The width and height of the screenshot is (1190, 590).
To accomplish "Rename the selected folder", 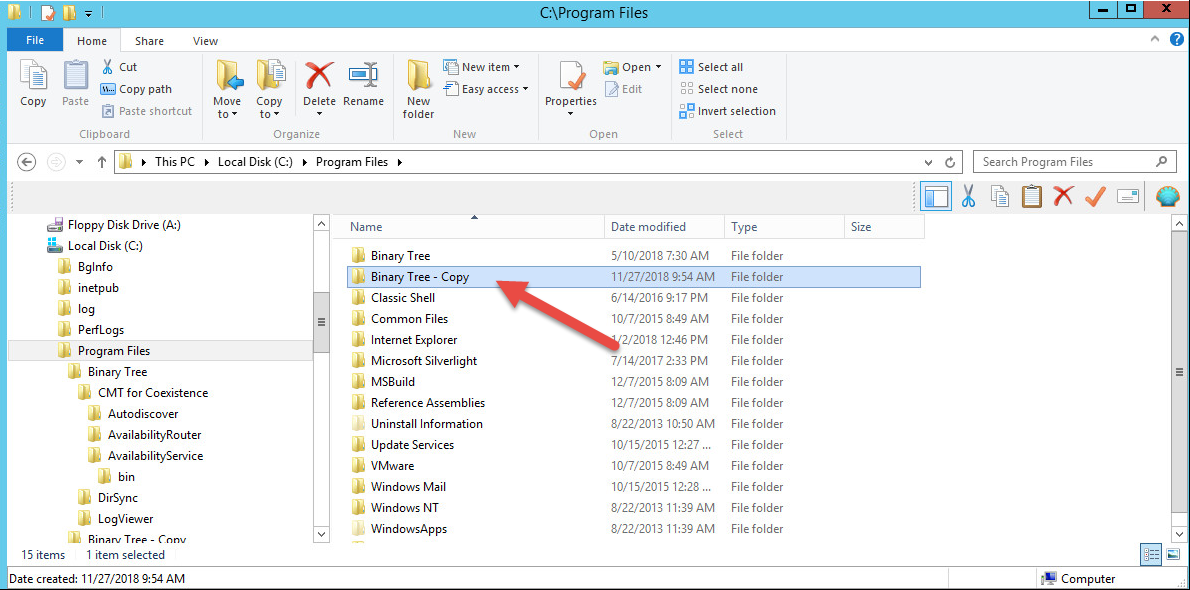I will [363, 84].
